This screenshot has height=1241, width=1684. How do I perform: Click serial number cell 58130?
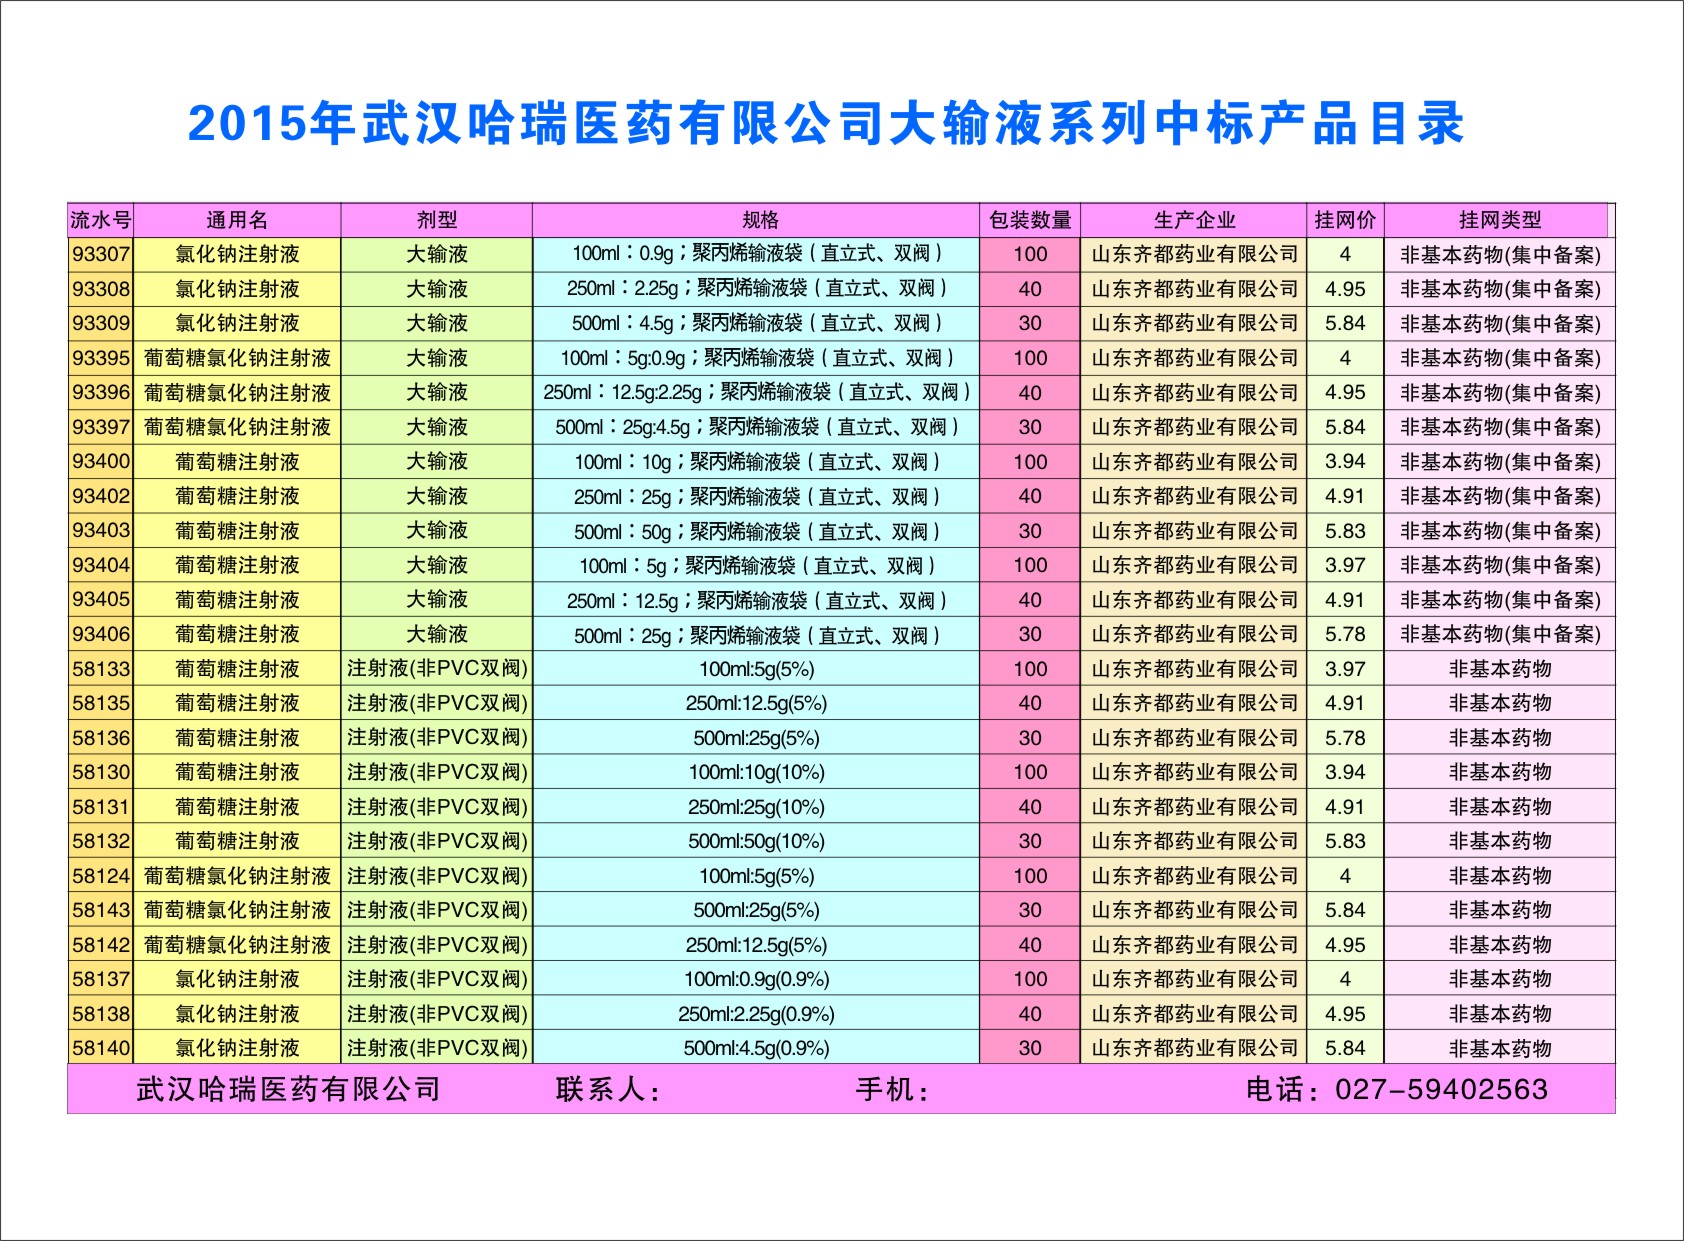point(100,772)
